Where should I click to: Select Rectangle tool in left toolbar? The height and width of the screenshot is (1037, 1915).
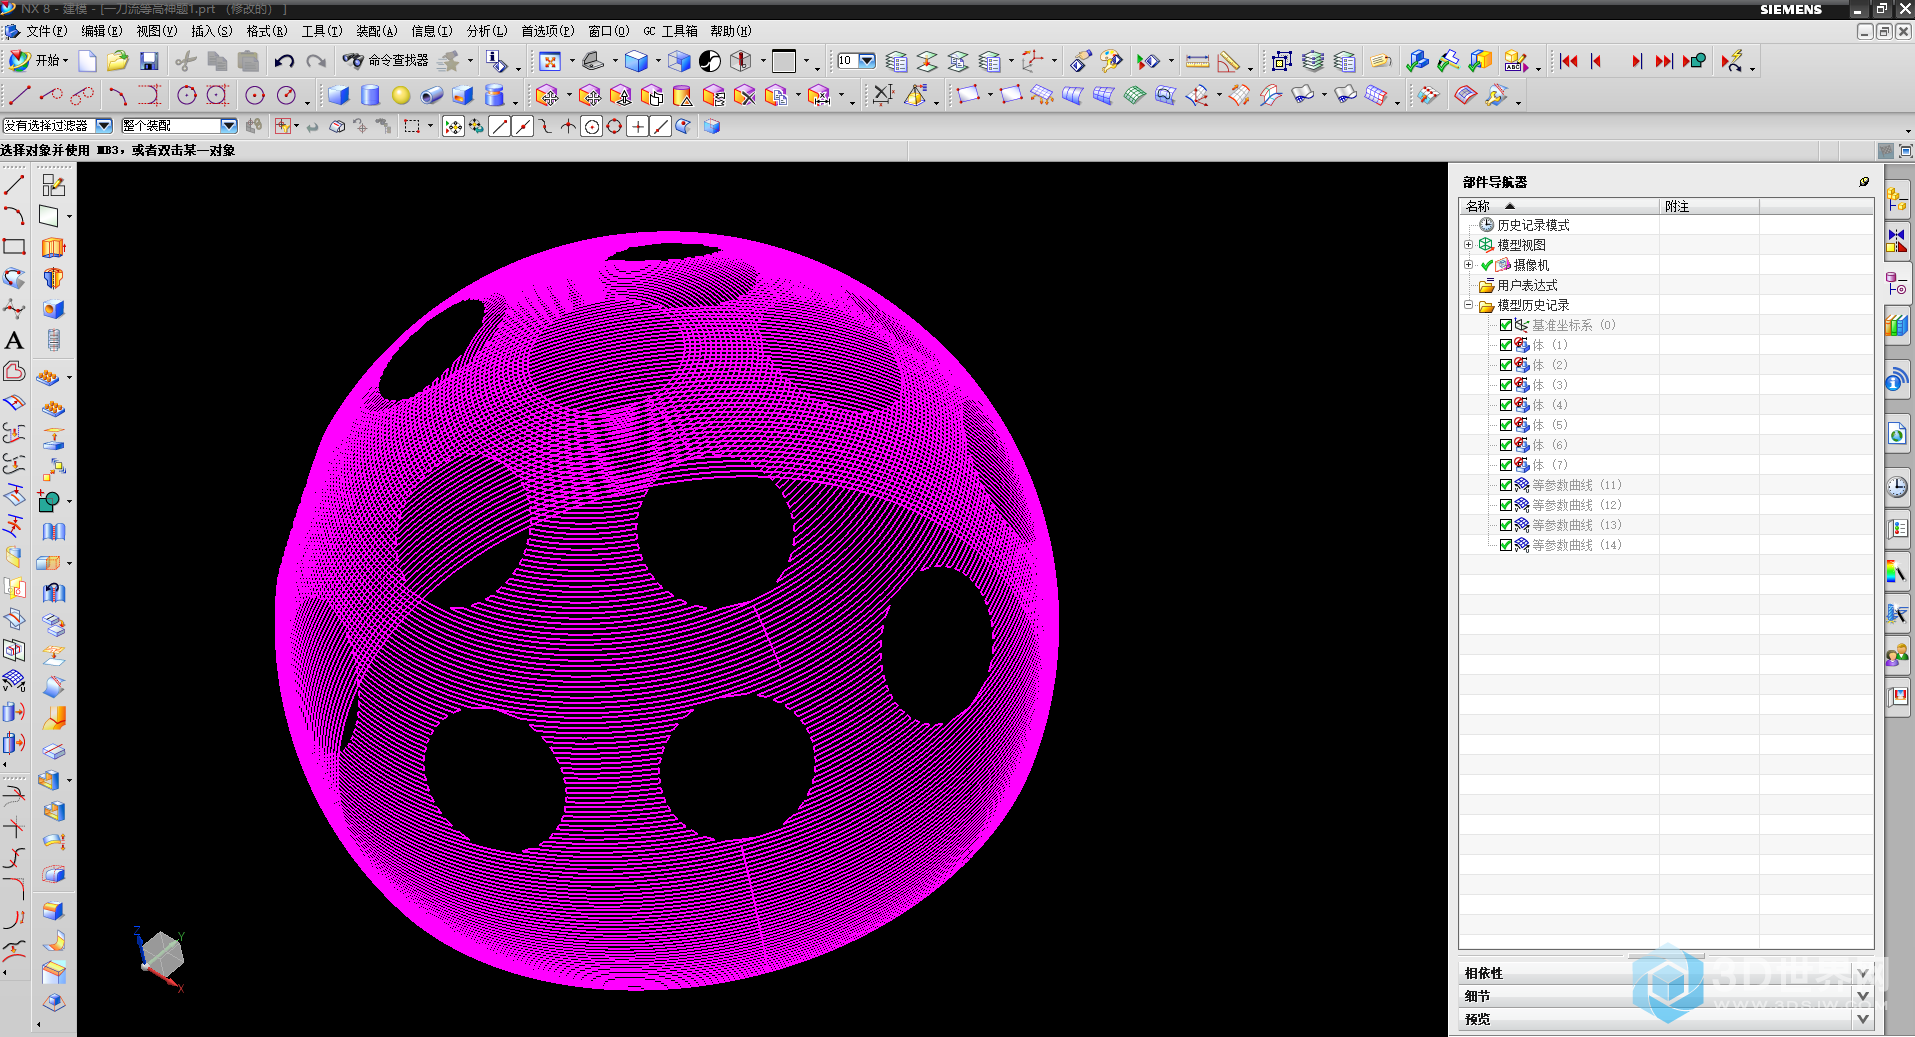[x=14, y=247]
